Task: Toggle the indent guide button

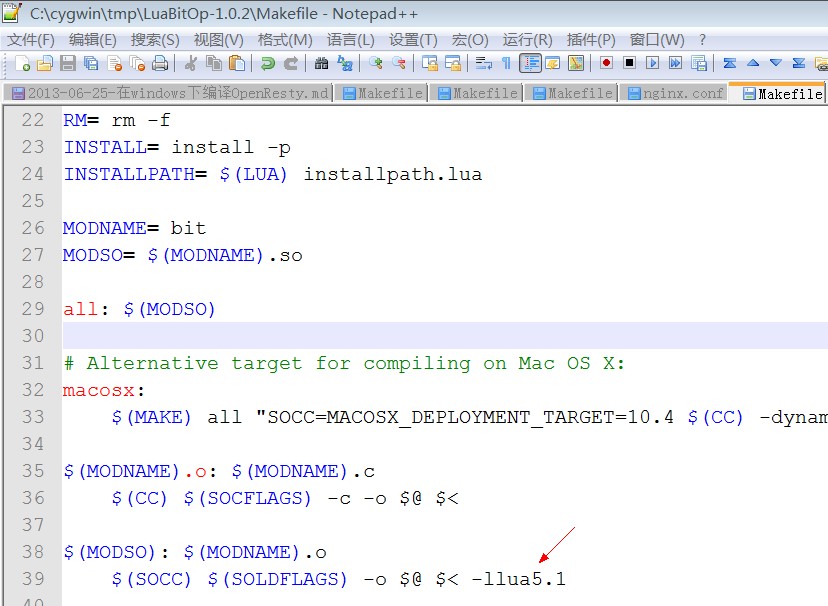Action: (530, 63)
